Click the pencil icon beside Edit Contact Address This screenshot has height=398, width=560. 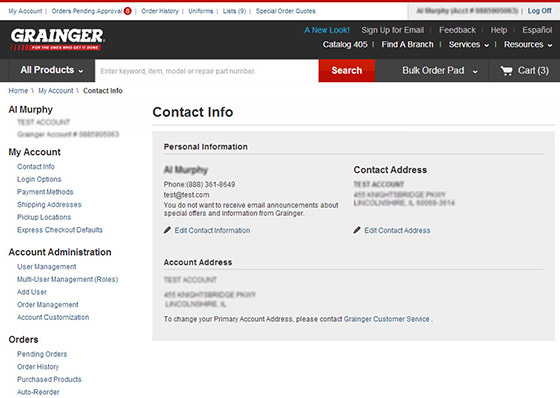tap(357, 230)
